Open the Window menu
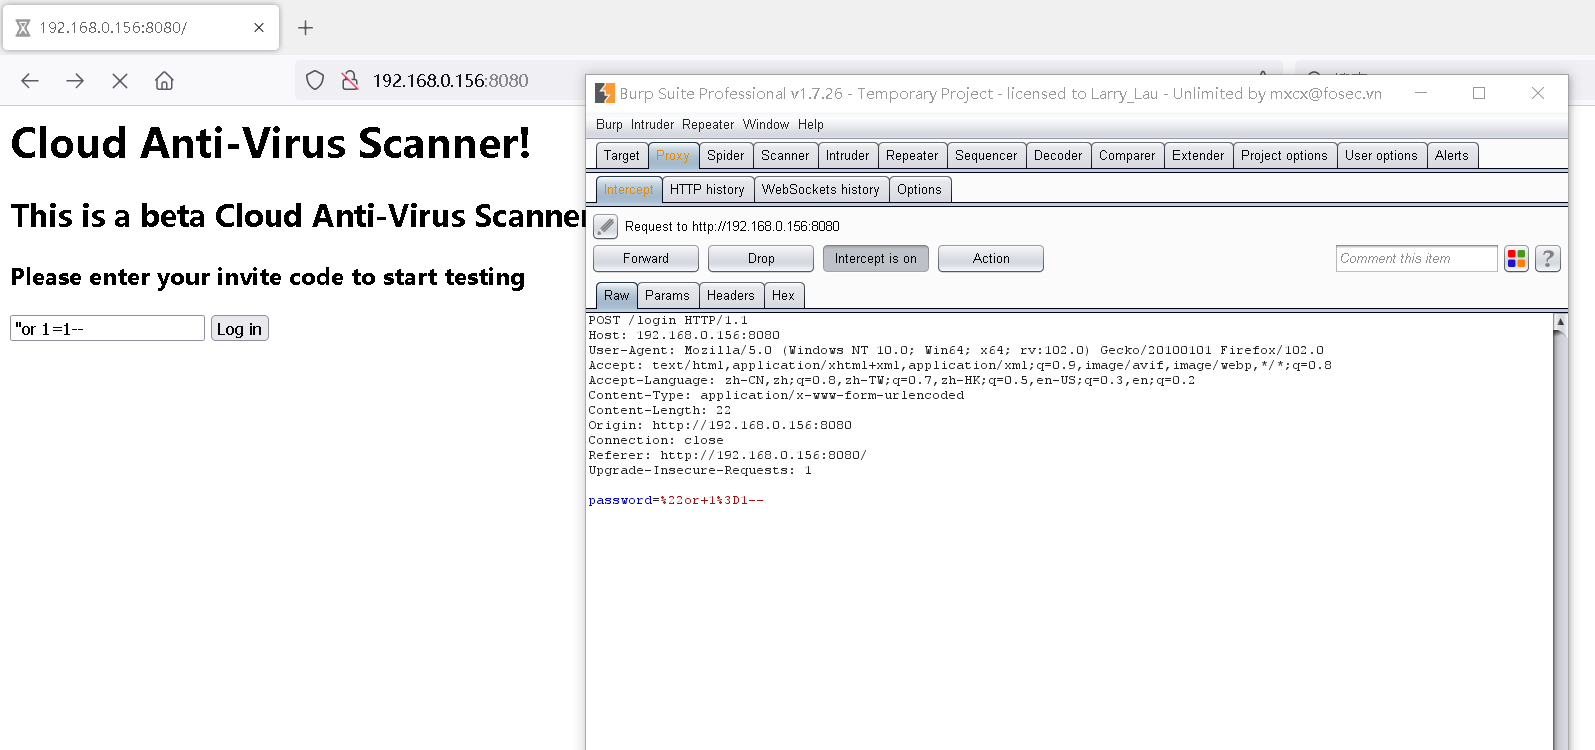 (x=766, y=125)
